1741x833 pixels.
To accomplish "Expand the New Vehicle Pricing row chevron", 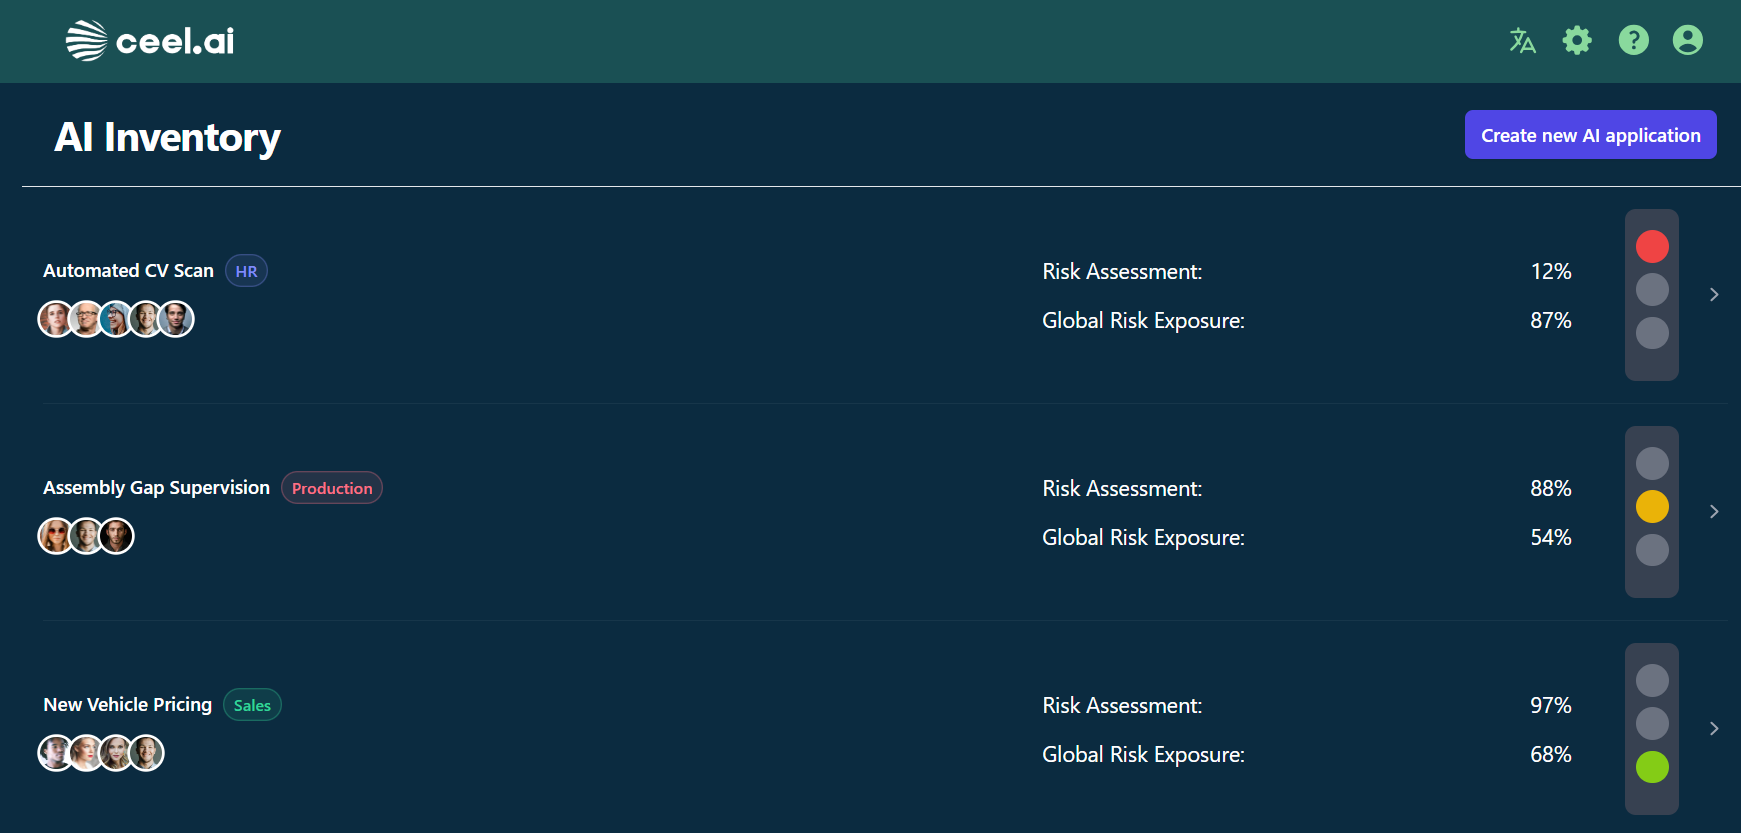I will (x=1714, y=729).
